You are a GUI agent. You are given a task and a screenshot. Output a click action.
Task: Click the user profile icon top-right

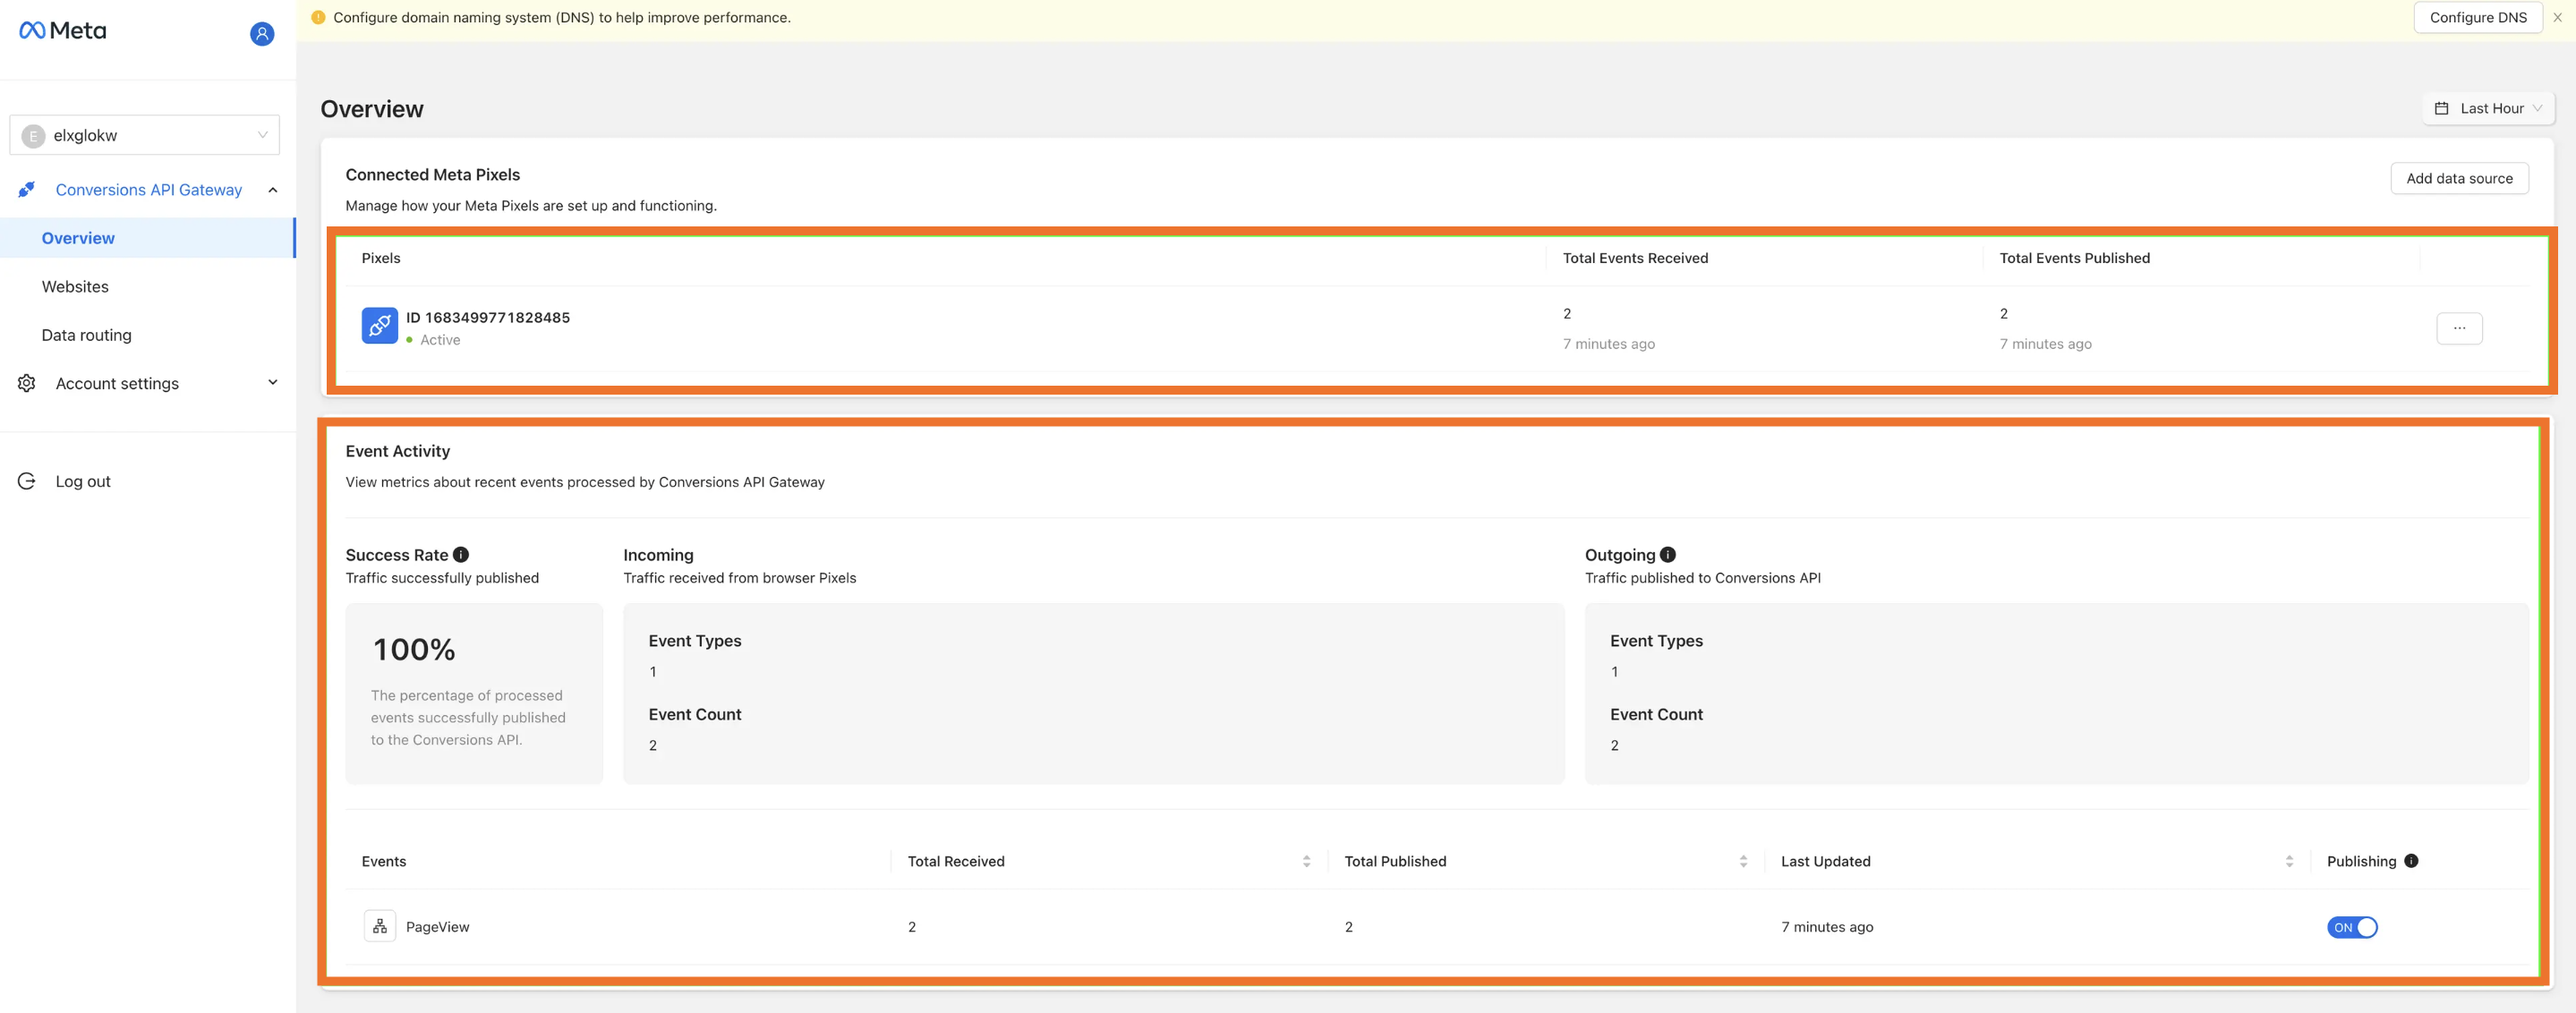coord(261,33)
